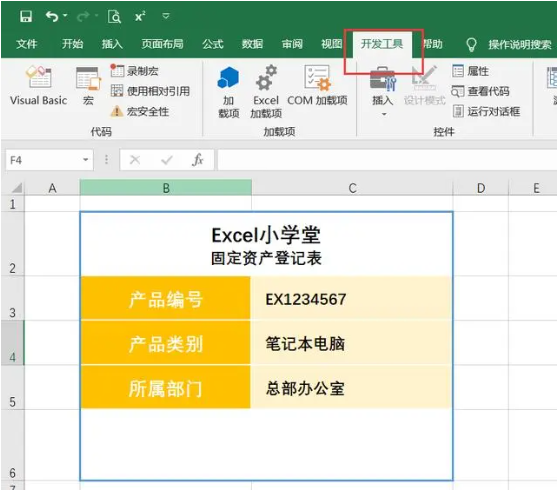Open 宏安全性 settings
The image size is (559, 490).
[x=139, y=112]
